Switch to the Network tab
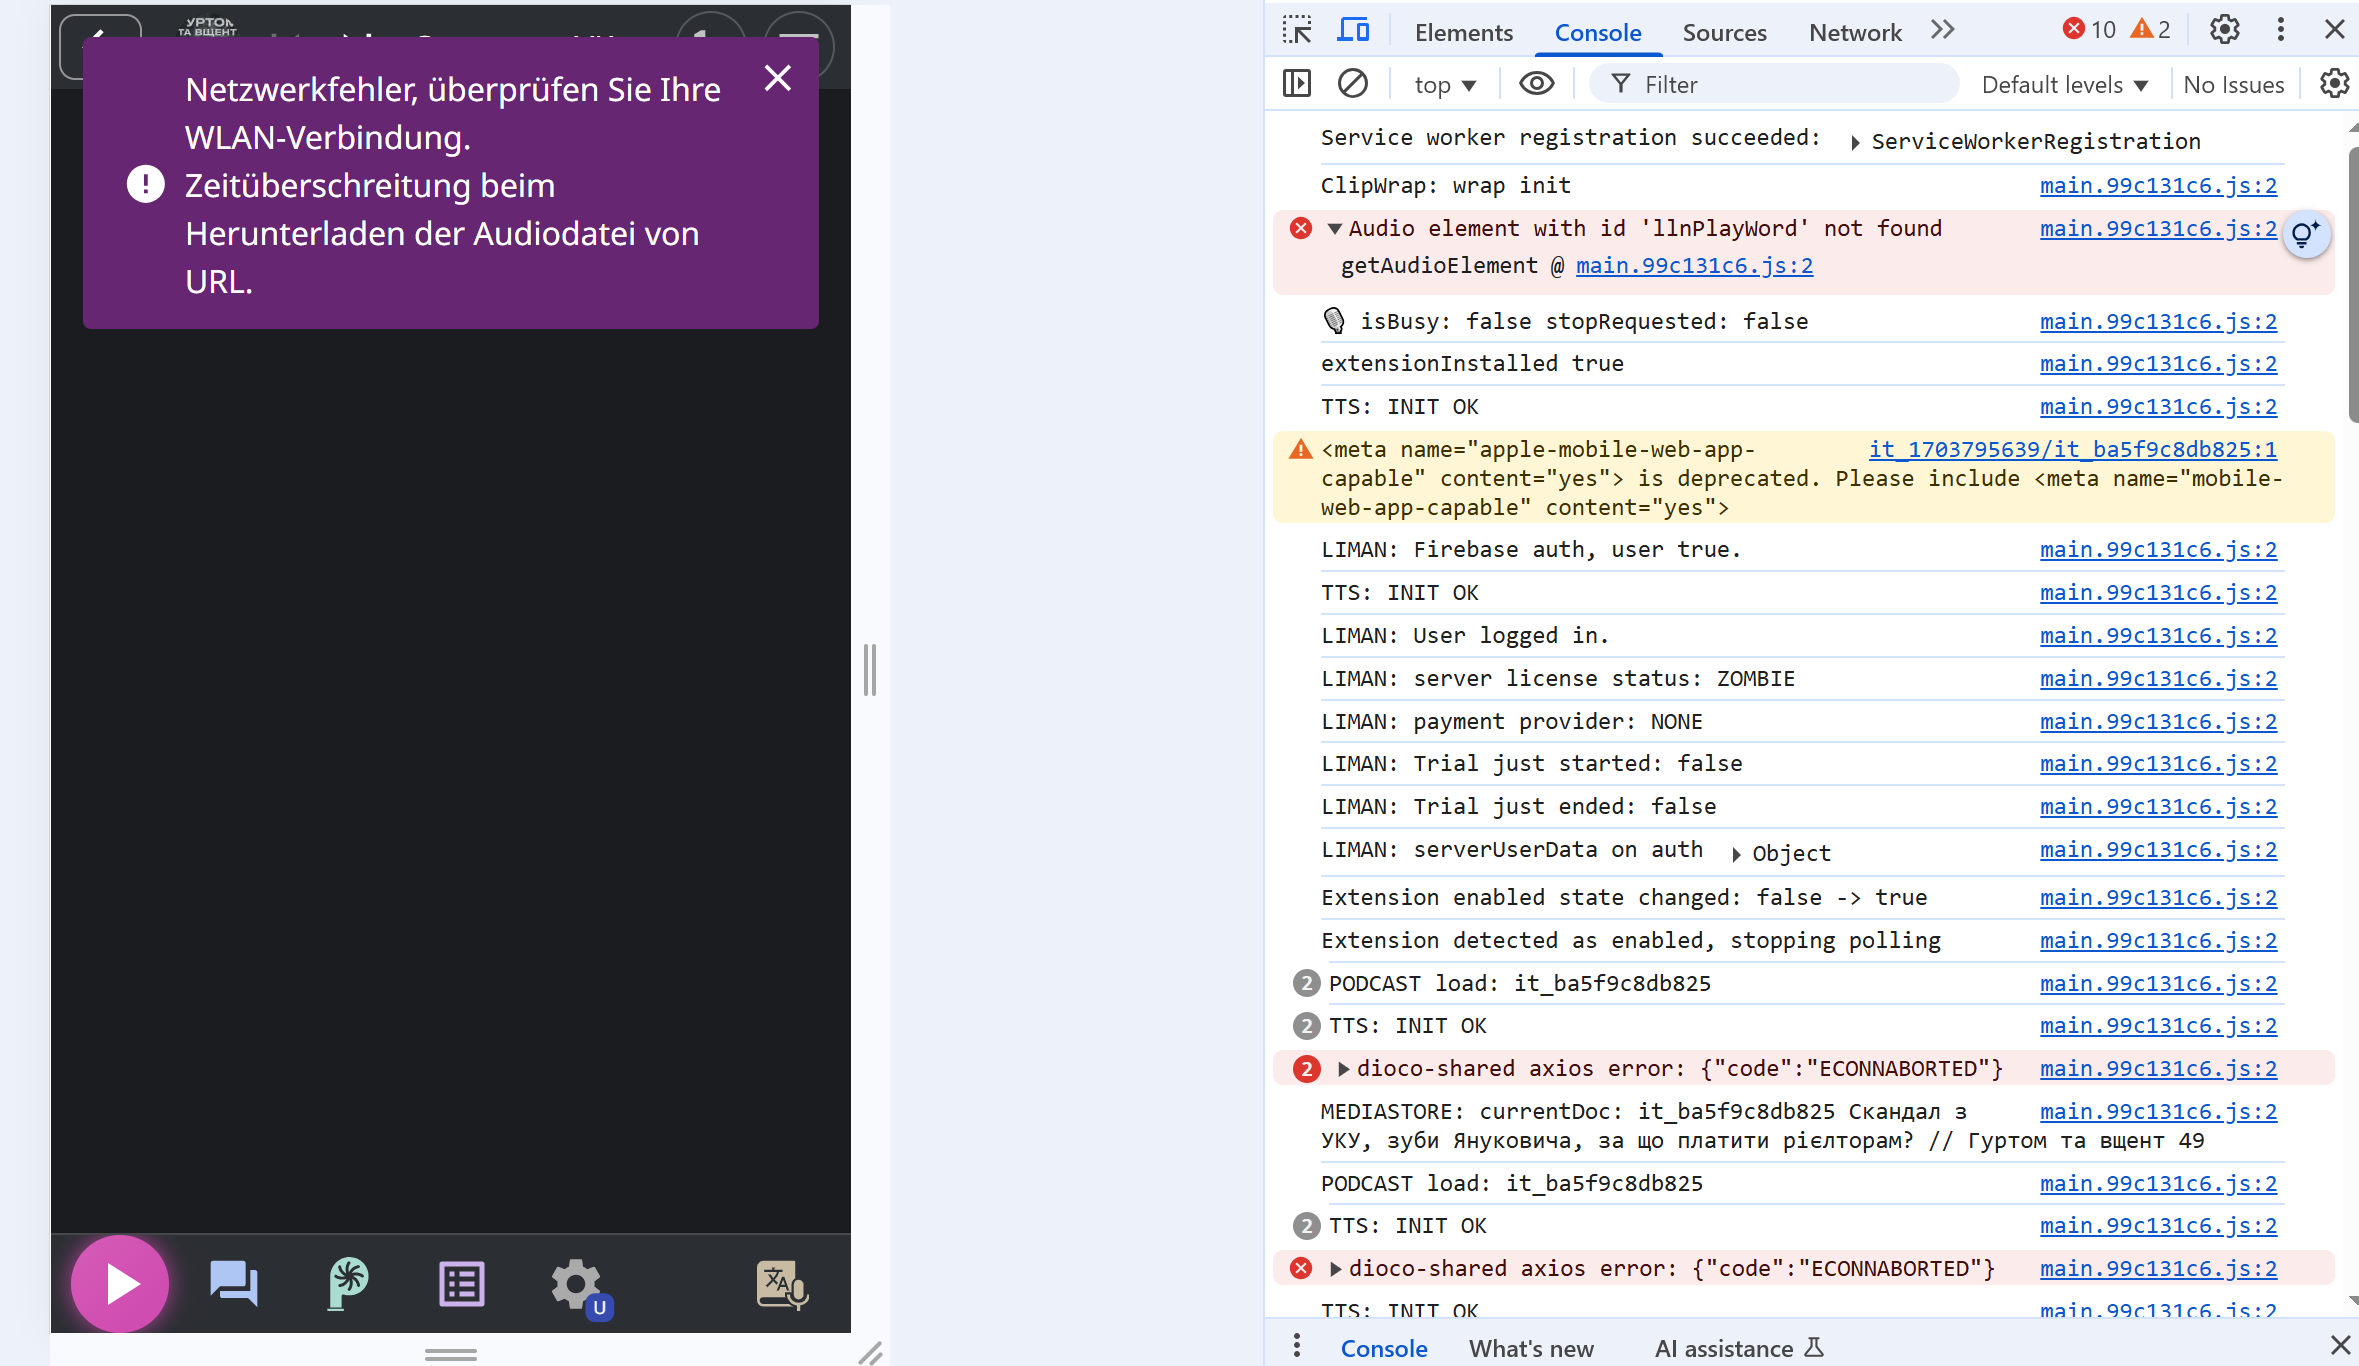The image size is (2359, 1366). [1855, 32]
